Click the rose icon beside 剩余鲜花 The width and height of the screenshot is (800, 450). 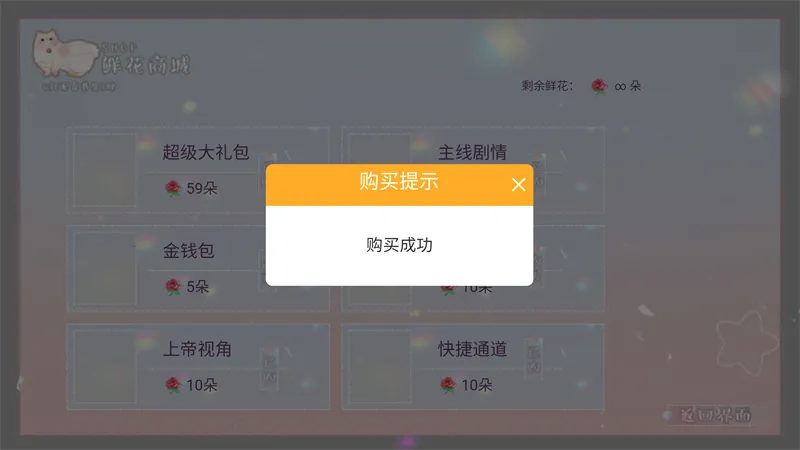coord(599,86)
